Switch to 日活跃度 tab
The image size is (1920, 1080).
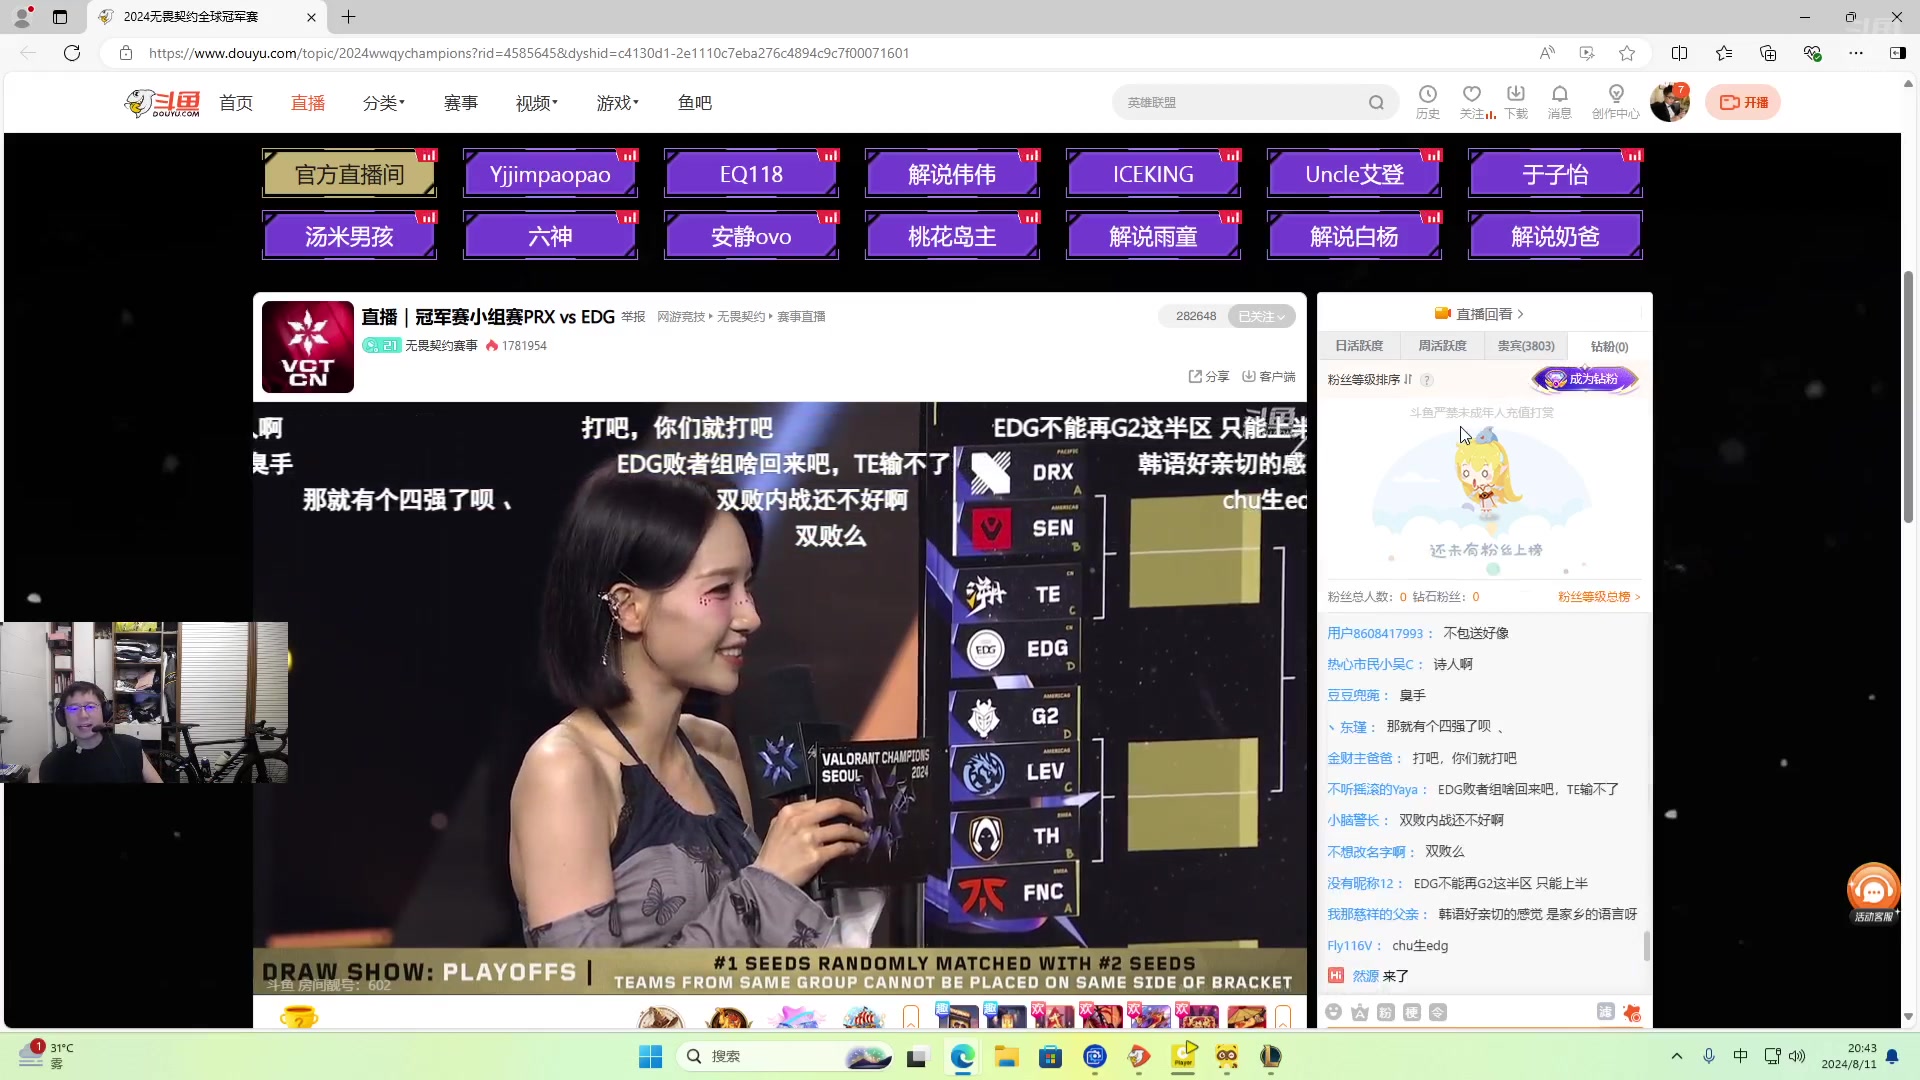(1359, 346)
